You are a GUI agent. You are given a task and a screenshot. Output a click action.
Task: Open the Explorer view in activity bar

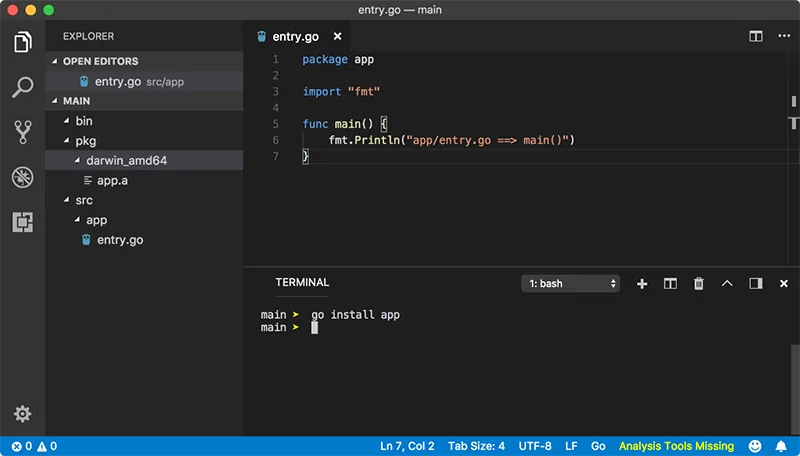tap(22, 42)
